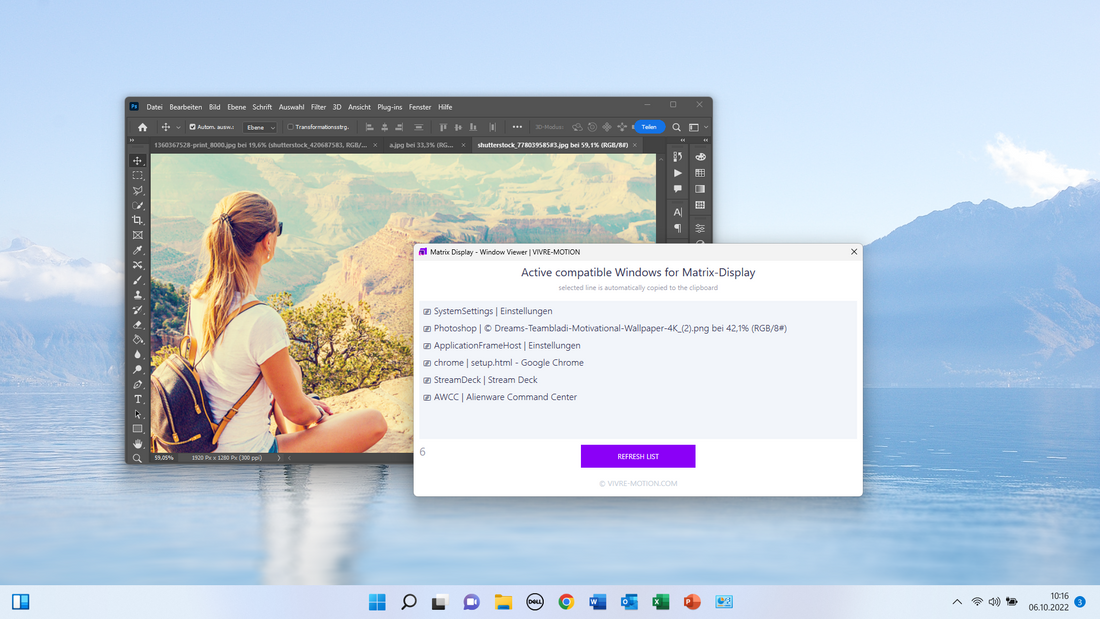This screenshot has width=1100, height=619.
Task: Select the 'StreamDeck | Stream Deck' list entry
Action: (x=485, y=380)
